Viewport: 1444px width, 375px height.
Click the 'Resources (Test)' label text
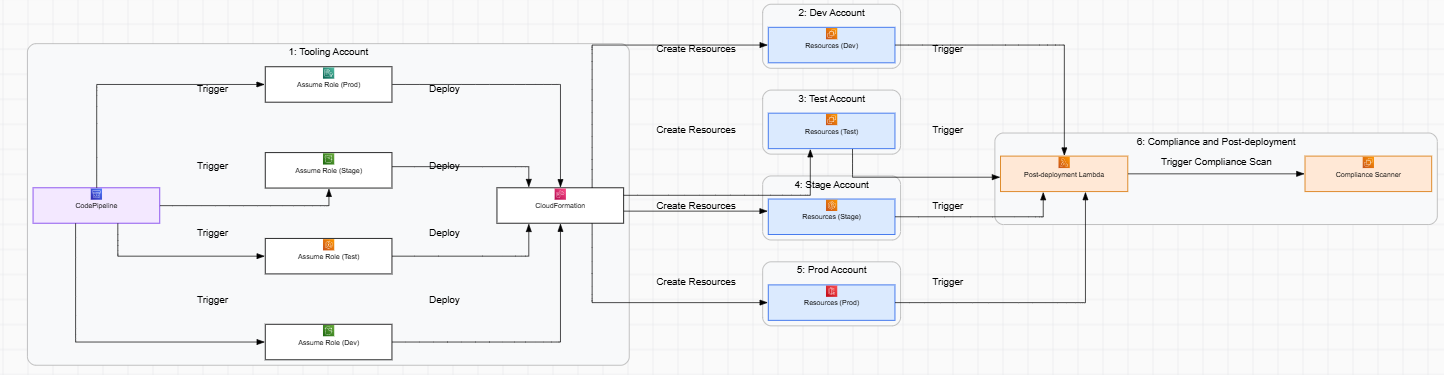(831, 132)
